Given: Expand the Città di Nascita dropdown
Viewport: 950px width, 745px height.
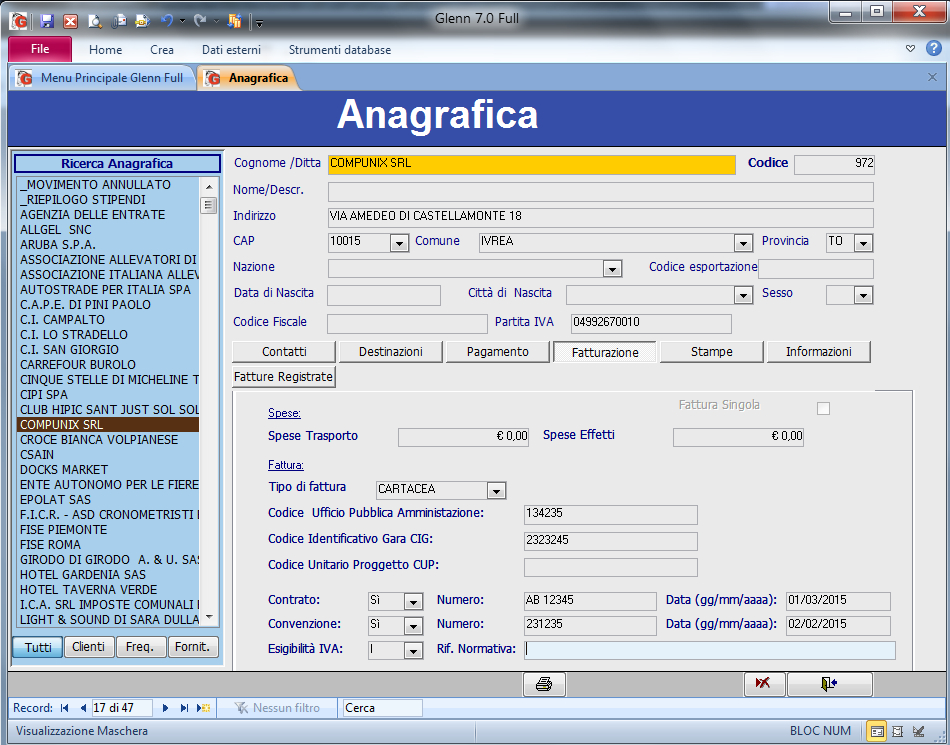Looking at the screenshot, I should [x=743, y=296].
